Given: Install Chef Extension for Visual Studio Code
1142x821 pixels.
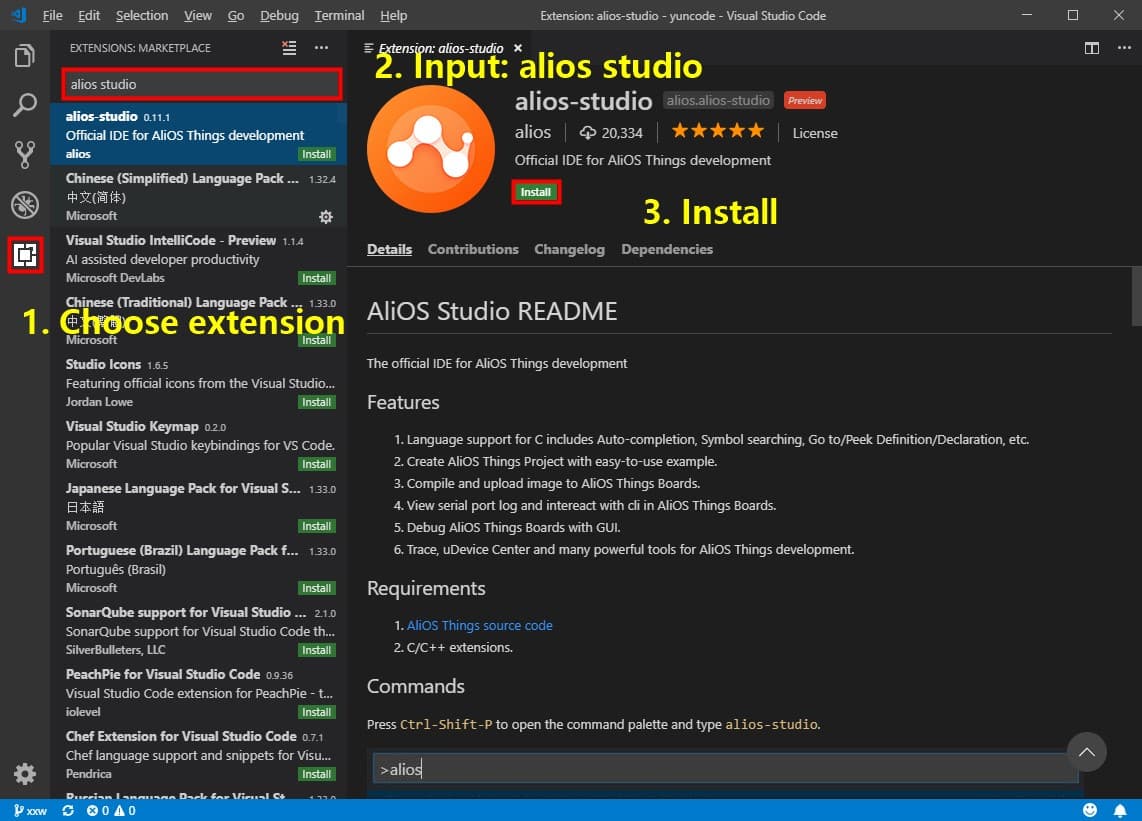Looking at the screenshot, I should tap(317, 774).
